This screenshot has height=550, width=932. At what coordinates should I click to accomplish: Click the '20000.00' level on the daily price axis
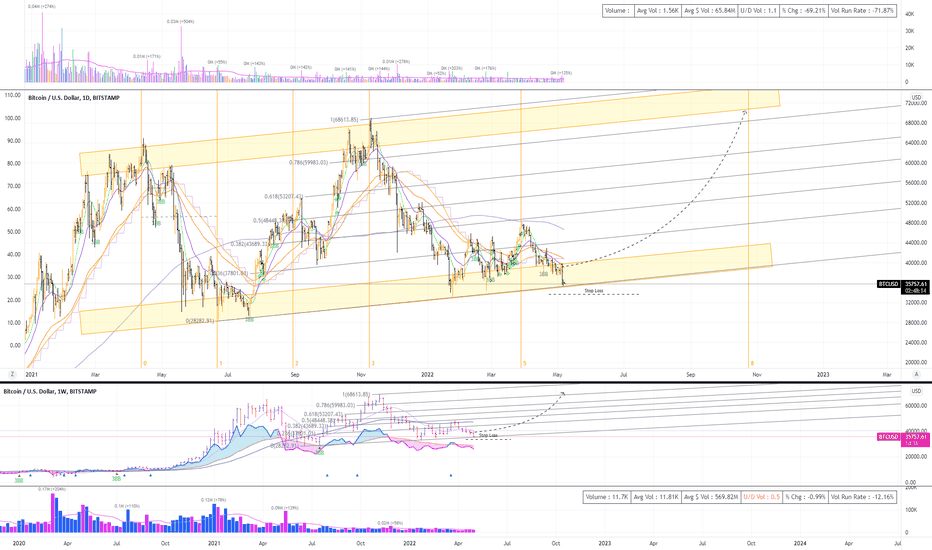click(916, 362)
